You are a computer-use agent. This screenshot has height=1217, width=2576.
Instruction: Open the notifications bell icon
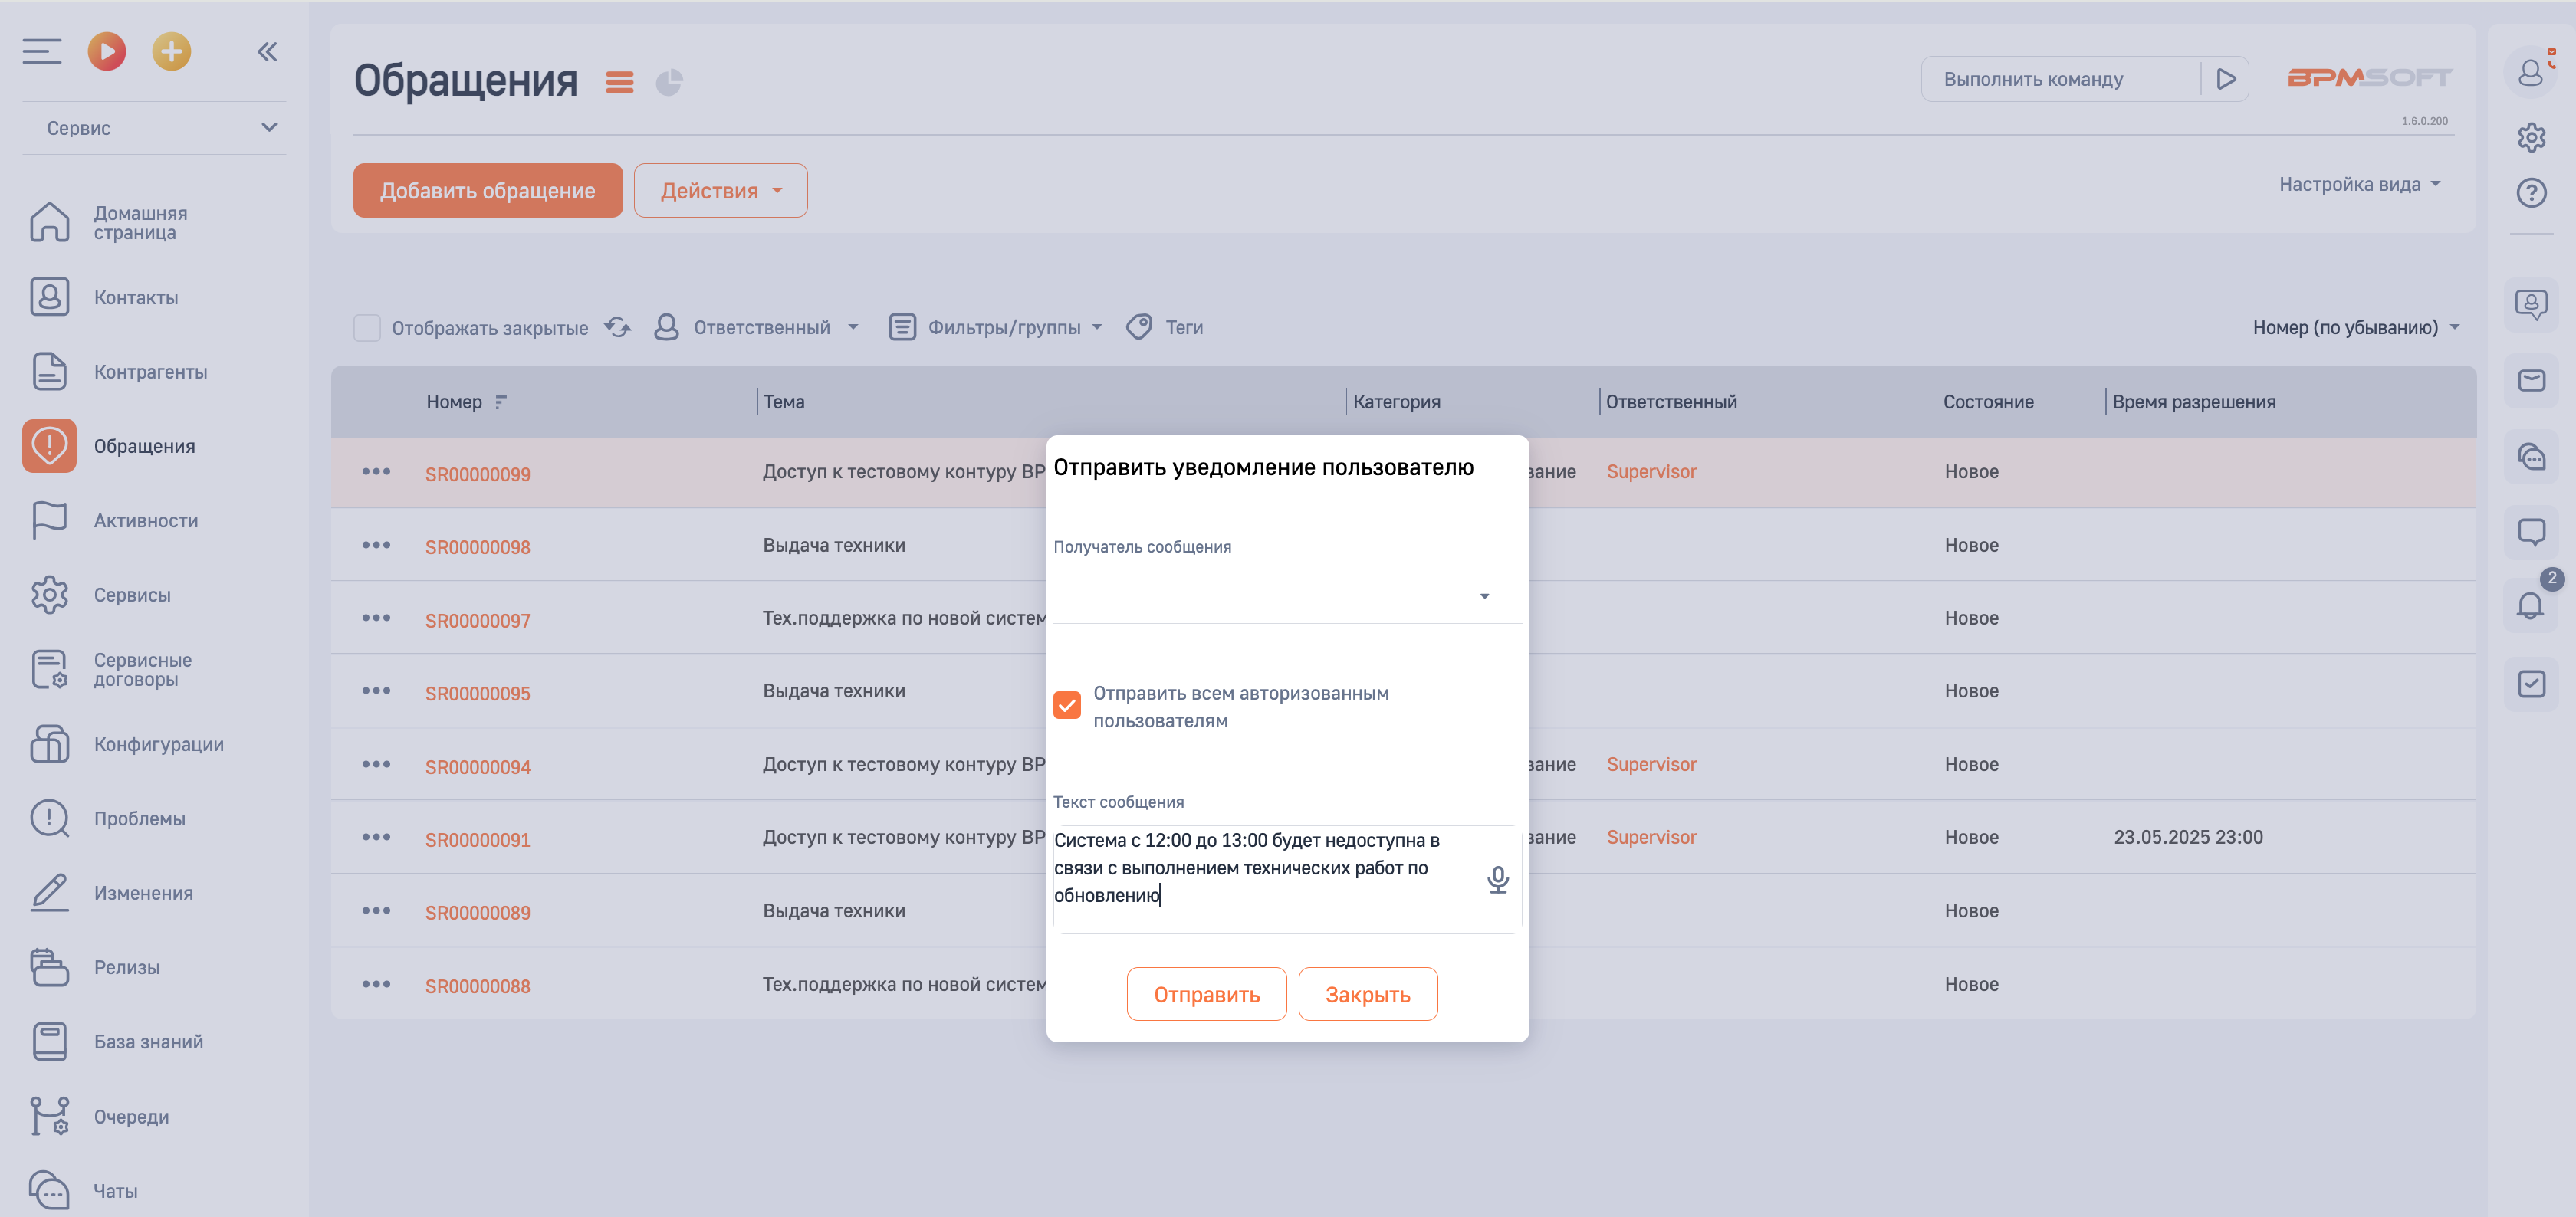tap(2530, 605)
